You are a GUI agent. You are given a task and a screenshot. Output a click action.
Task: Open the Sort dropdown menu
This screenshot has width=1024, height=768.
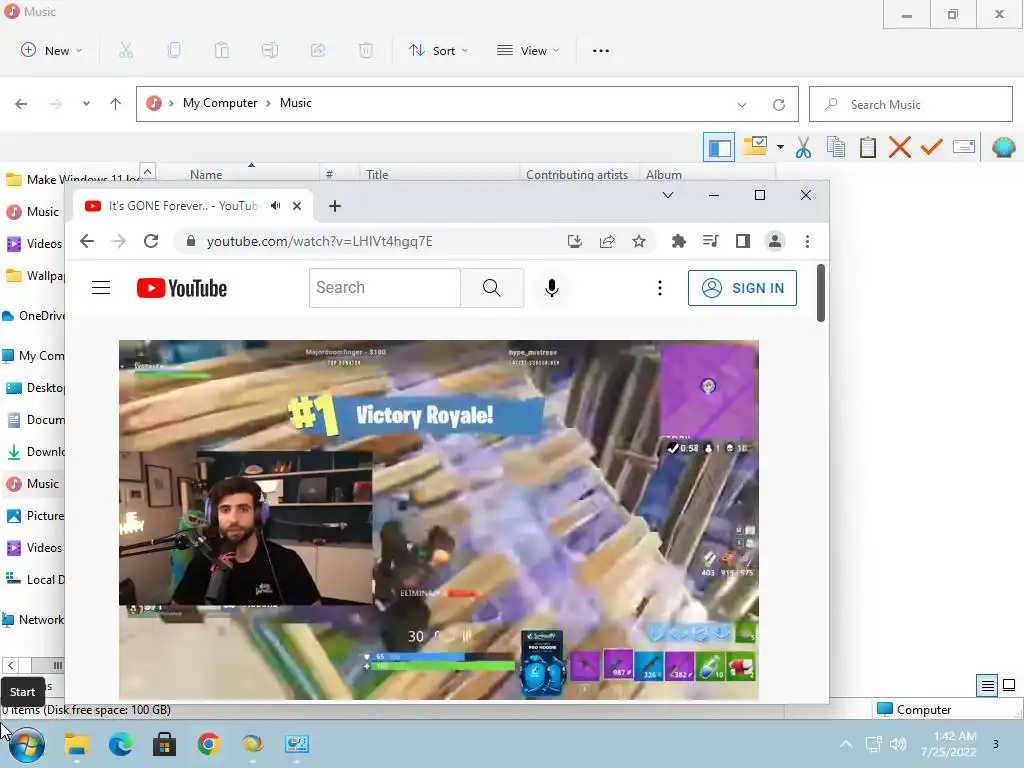438,50
